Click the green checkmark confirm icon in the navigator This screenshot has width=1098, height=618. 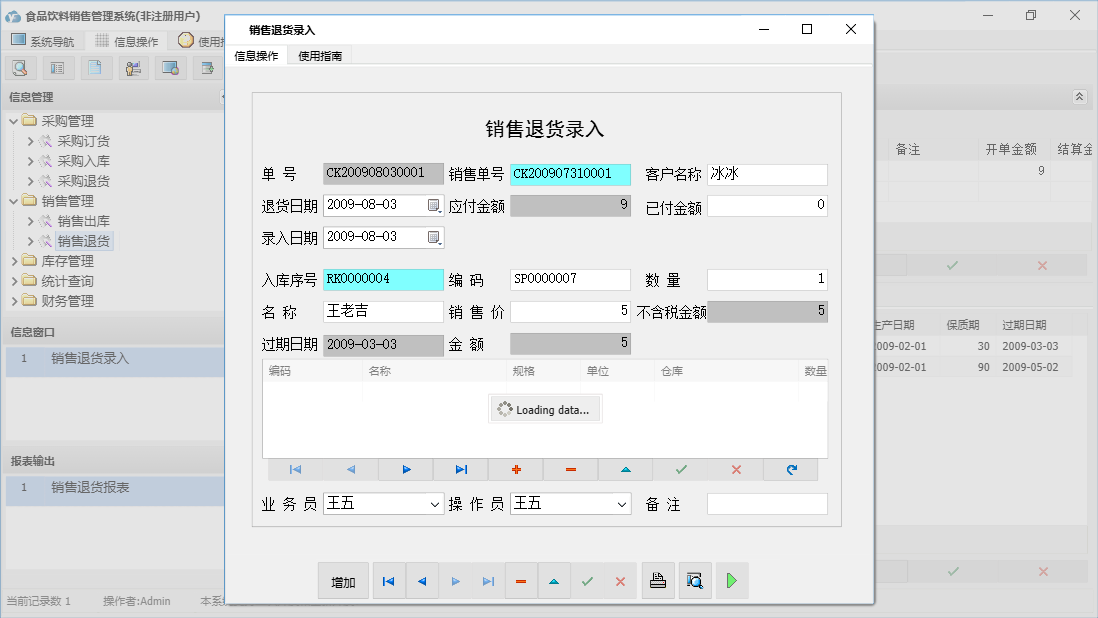pos(680,469)
